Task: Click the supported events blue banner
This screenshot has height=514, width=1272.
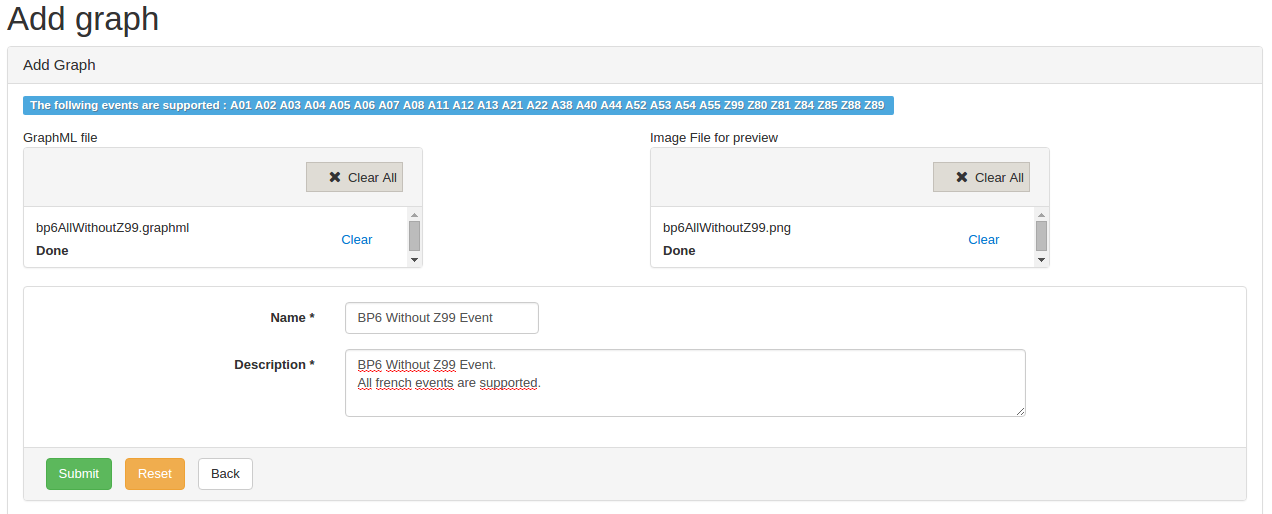Action: [458, 105]
